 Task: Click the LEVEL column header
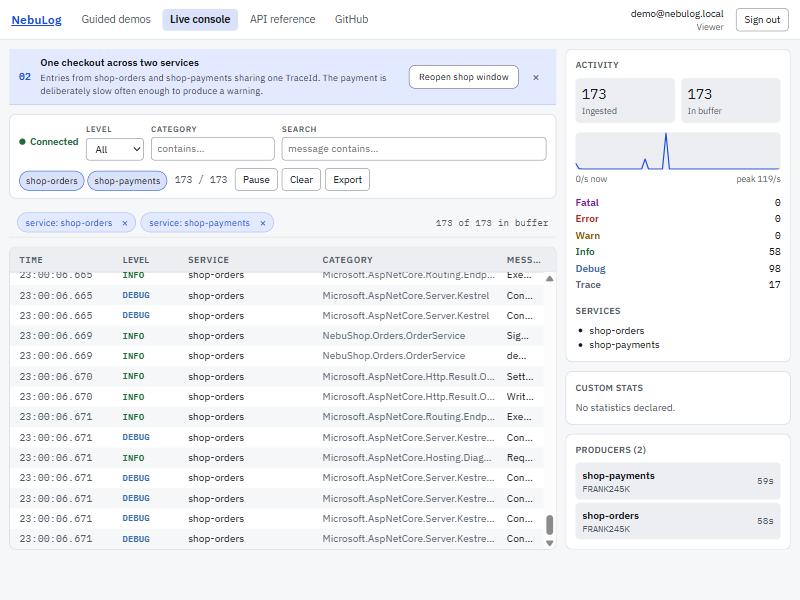pyautogui.click(x=136, y=260)
